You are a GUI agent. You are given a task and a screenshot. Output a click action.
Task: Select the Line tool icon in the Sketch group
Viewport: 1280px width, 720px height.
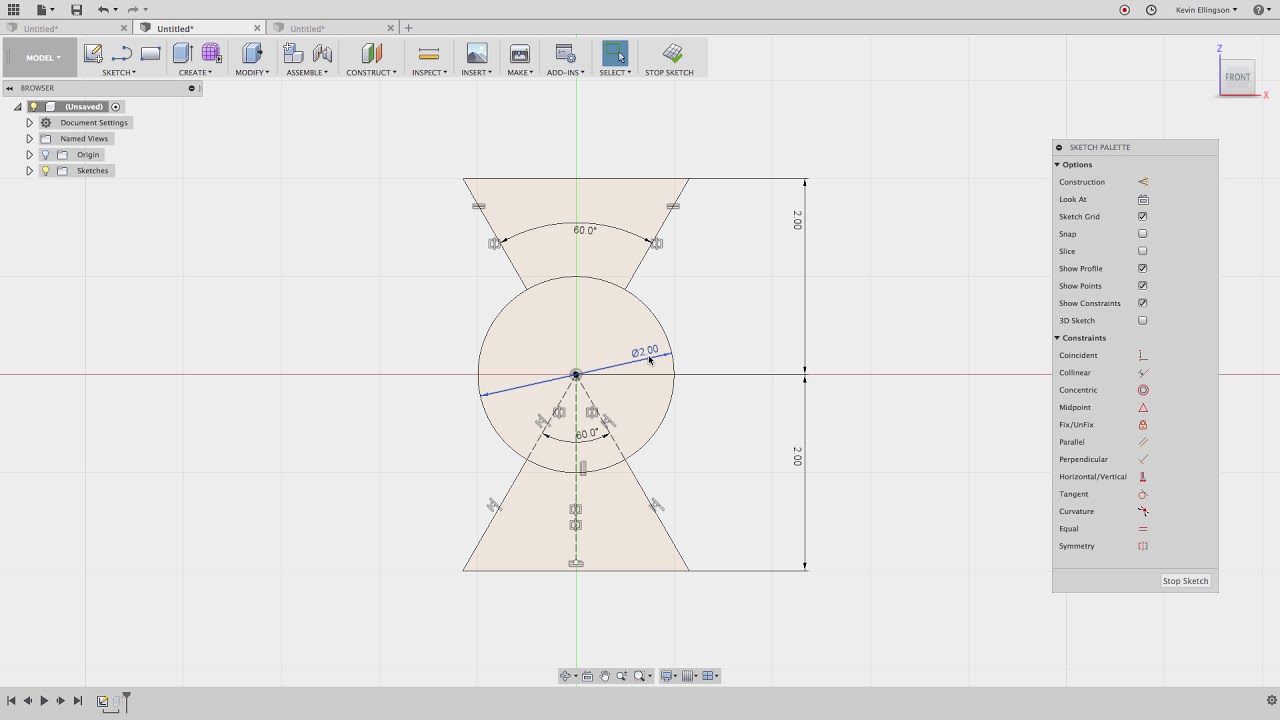[x=122, y=54]
